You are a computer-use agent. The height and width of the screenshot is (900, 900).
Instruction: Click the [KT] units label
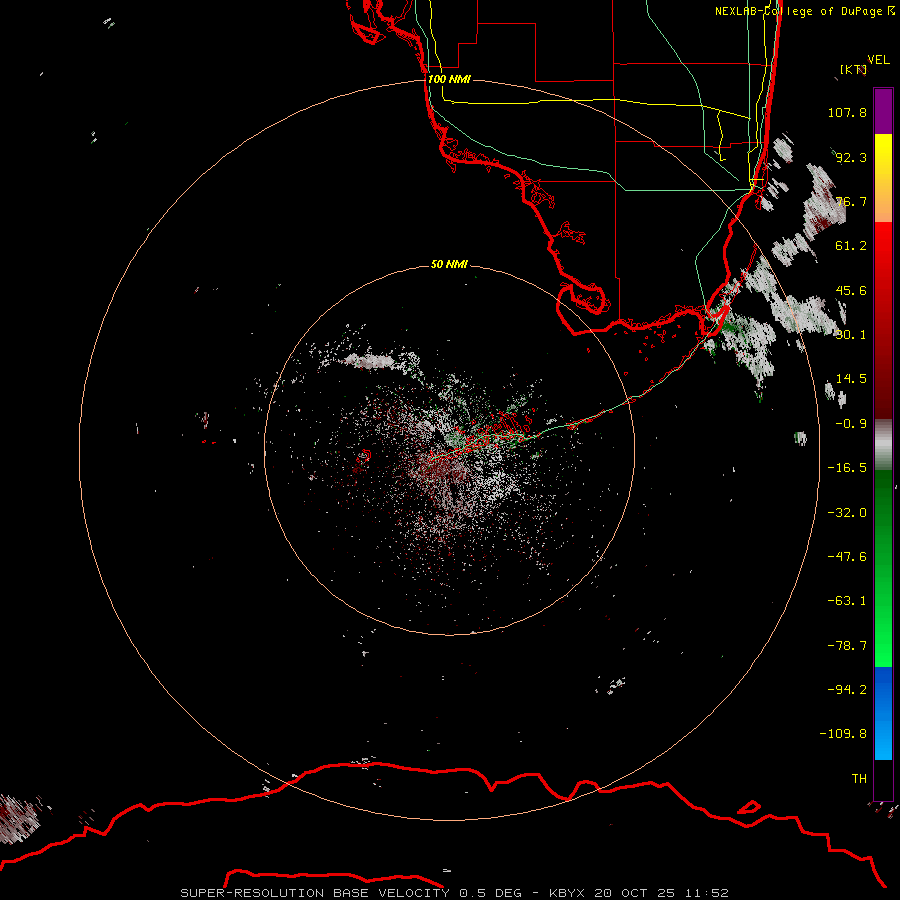point(853,69)
